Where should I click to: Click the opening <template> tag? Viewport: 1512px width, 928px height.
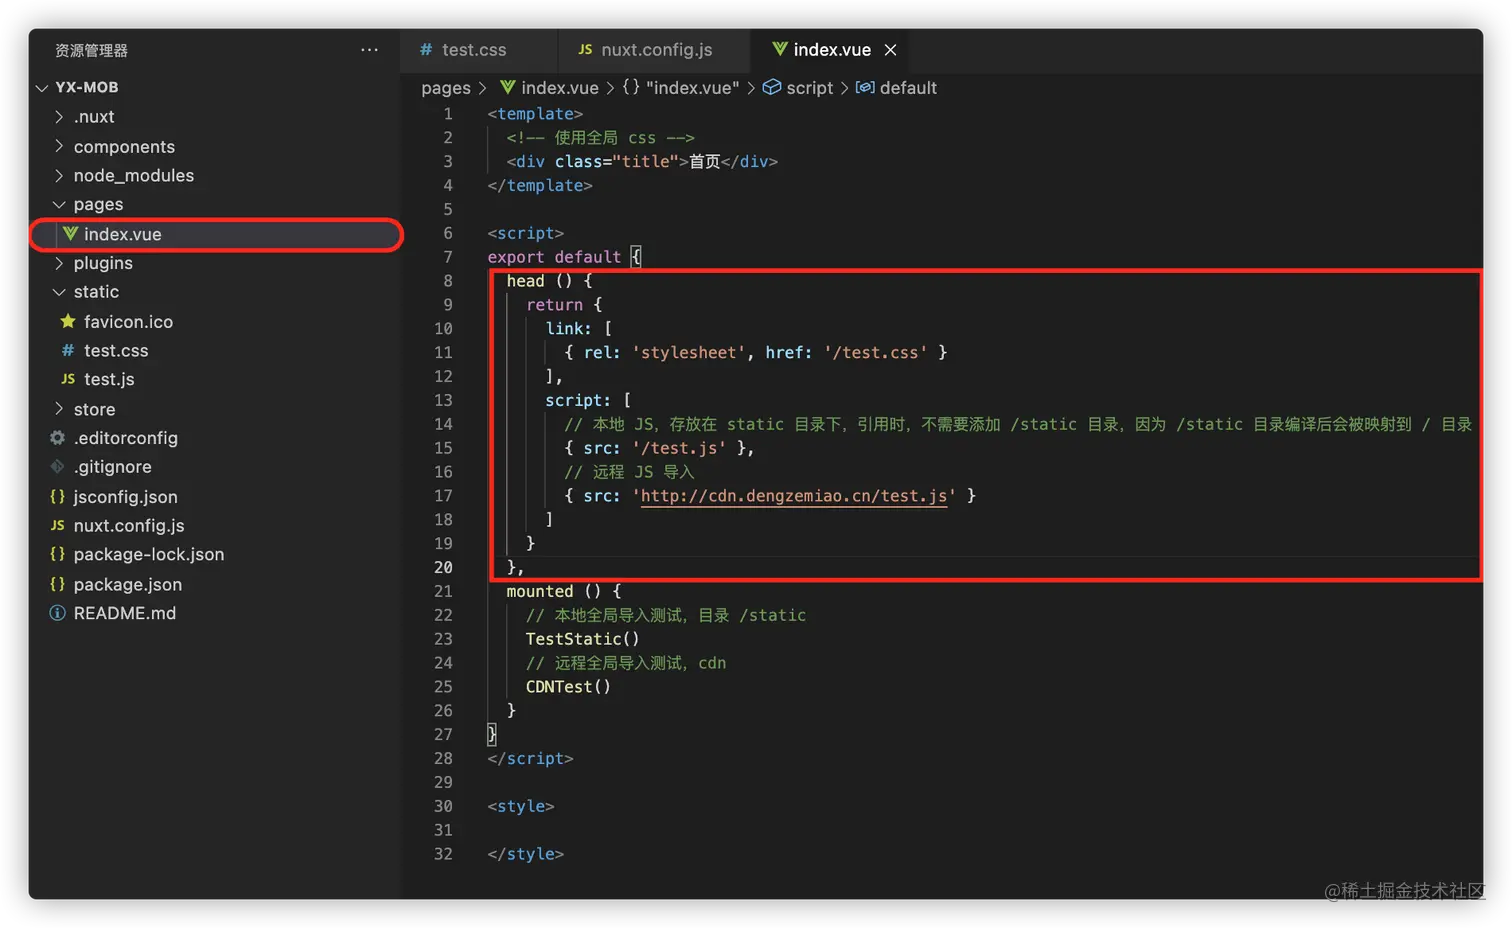535,114
